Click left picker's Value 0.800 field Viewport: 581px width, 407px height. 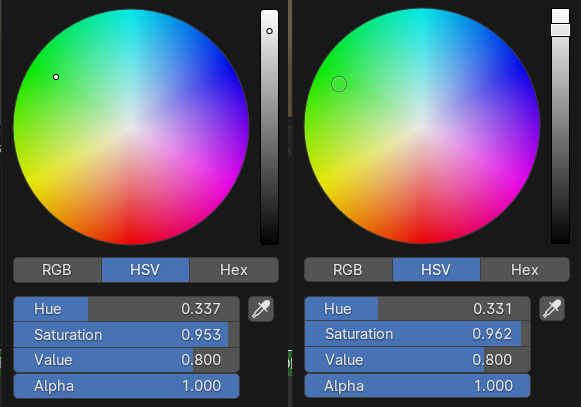pos(126,360)
